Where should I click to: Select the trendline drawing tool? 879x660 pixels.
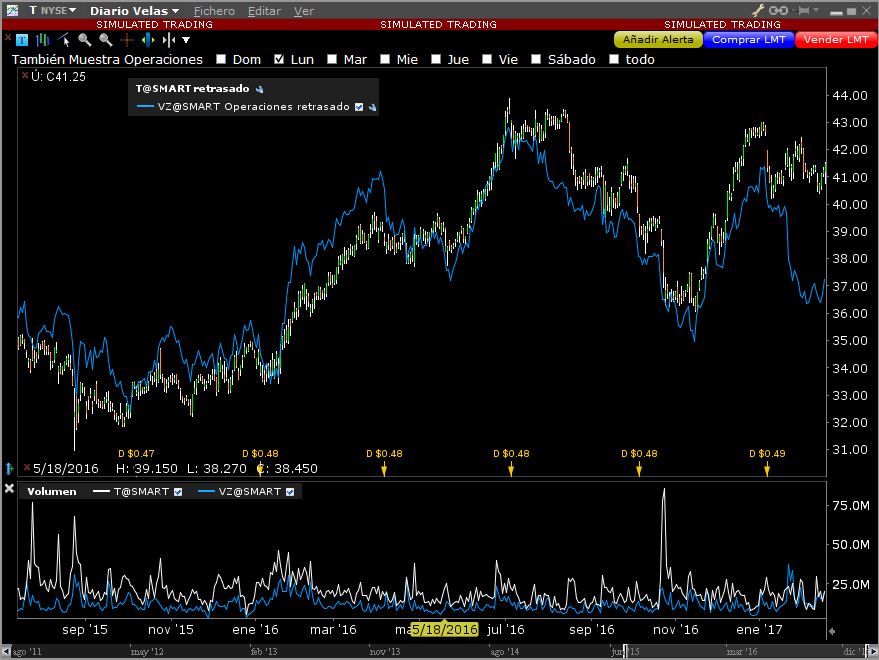pyautogui.click(x=63, y=40)
